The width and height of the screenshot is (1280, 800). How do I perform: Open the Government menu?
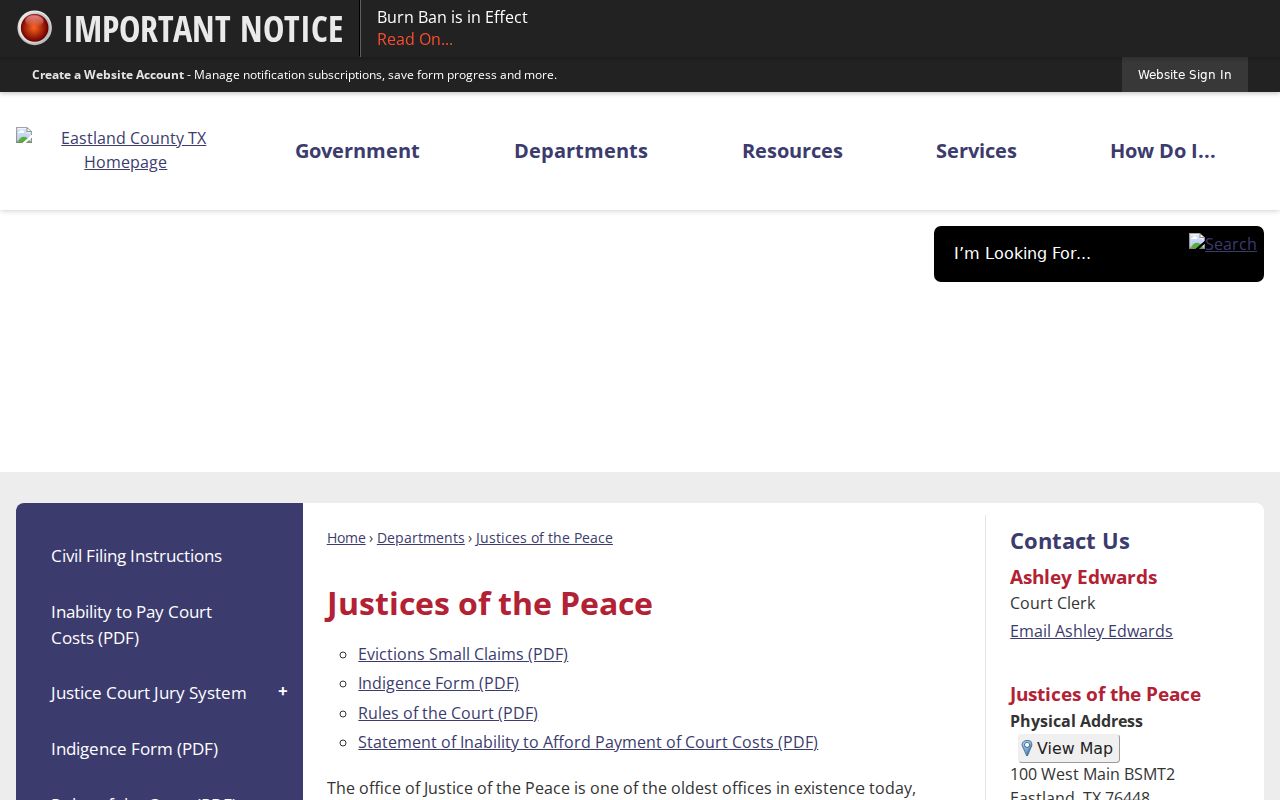tap(357, 151)
